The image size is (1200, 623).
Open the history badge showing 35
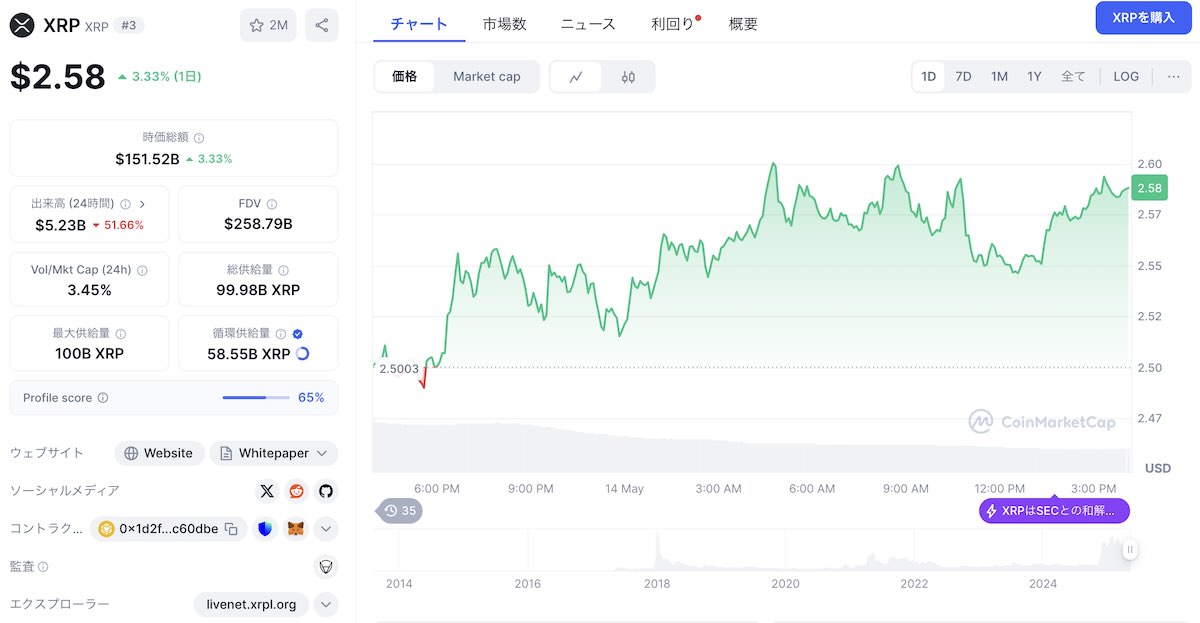[399, 511]
